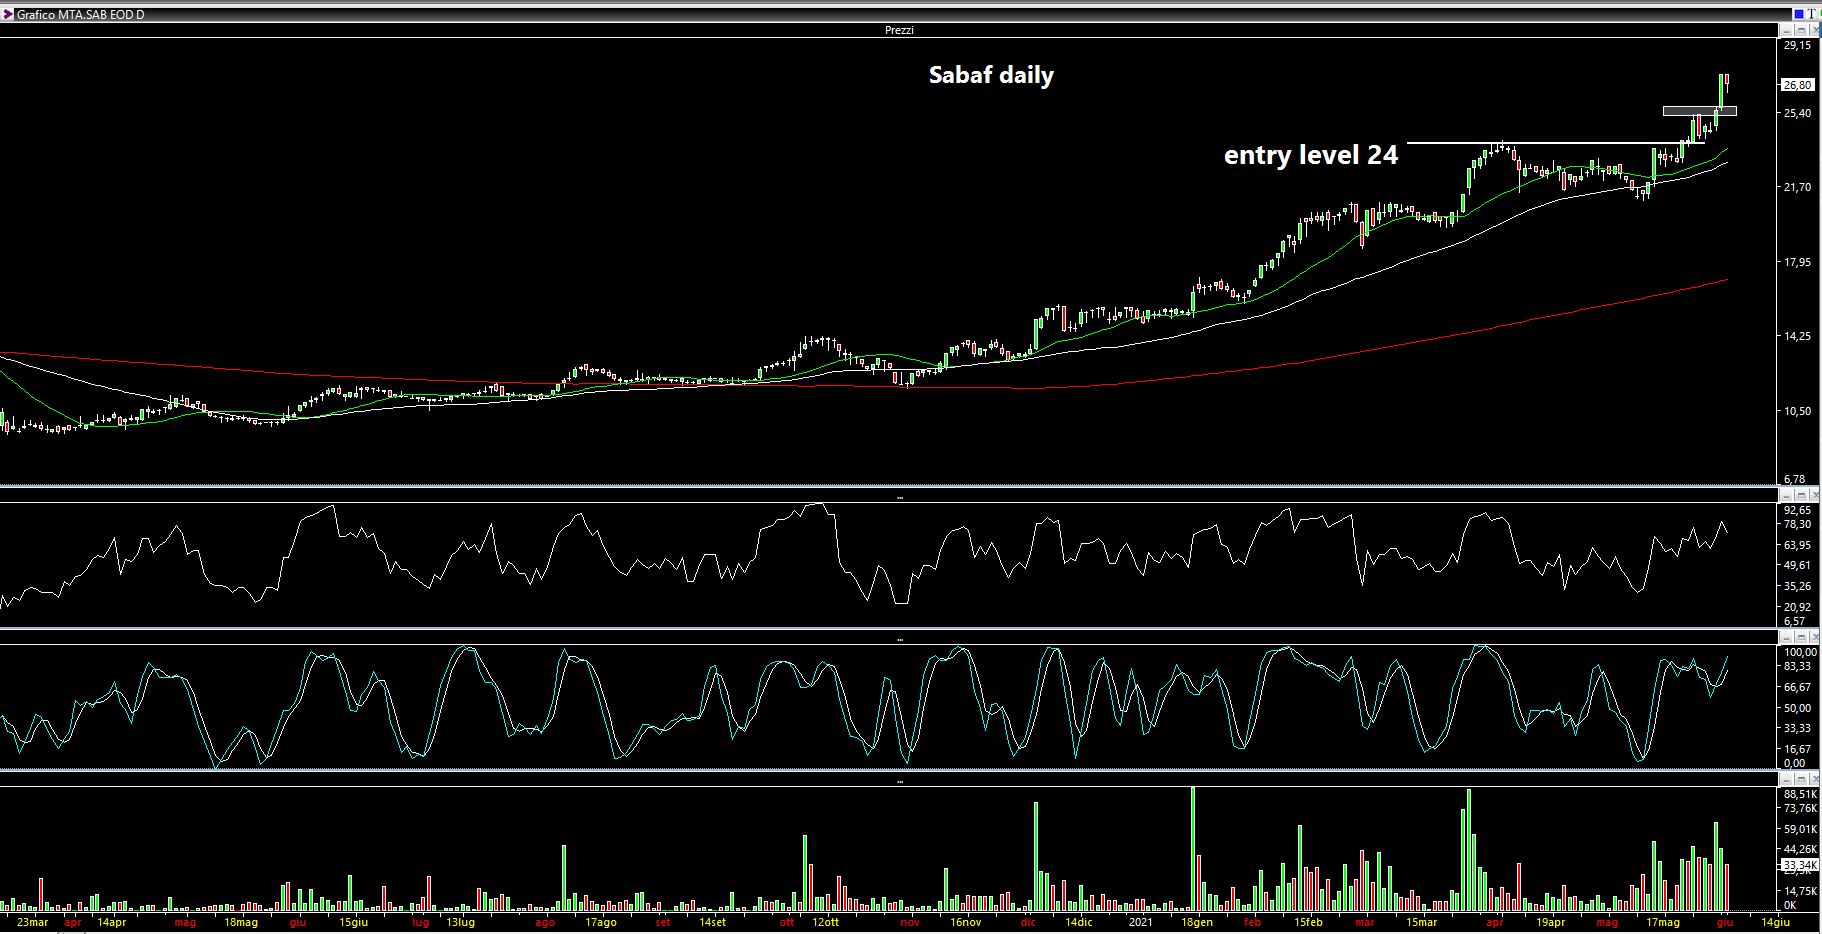This screenshot has width=1822, height=934.
Task: Click the '19apr' date axis label
Action: (1550, 922)
